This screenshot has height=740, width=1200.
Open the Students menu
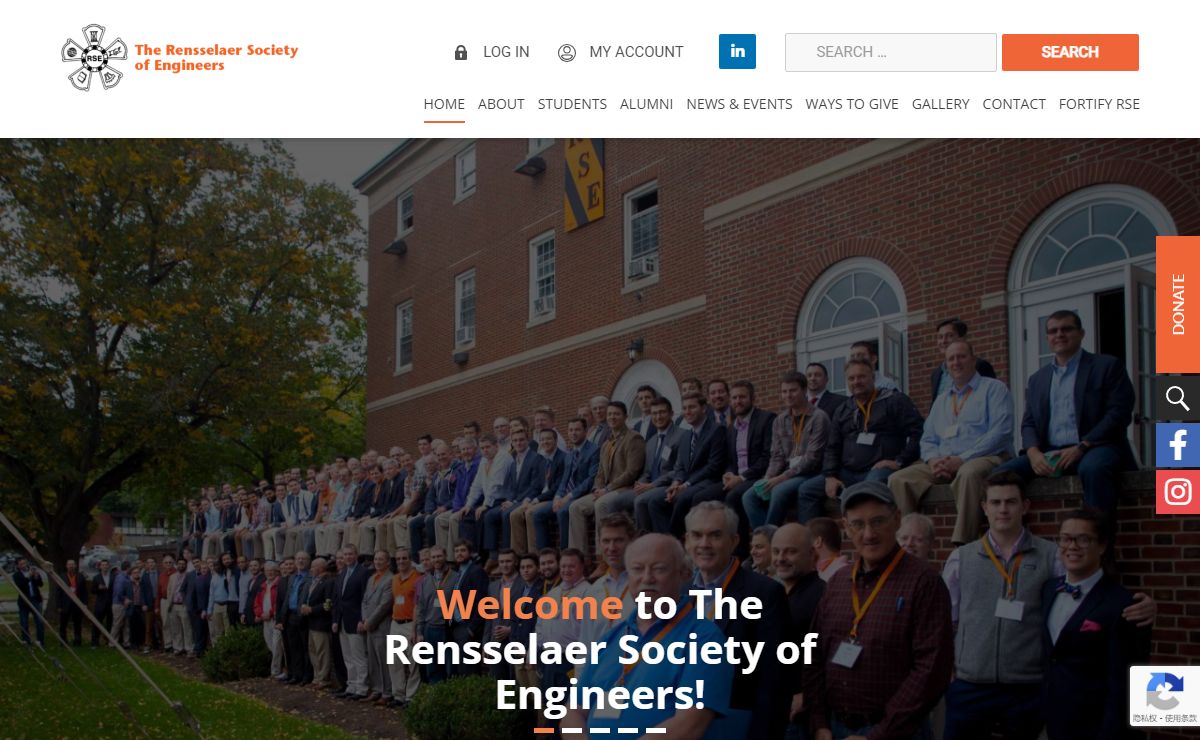coord(572,104)
